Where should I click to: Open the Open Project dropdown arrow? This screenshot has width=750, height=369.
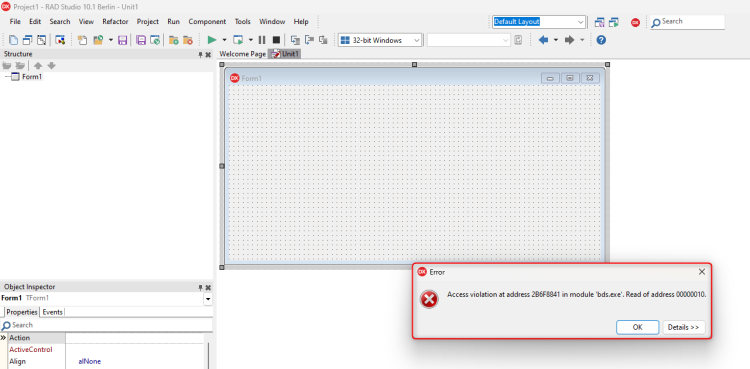tap(110, 40)
